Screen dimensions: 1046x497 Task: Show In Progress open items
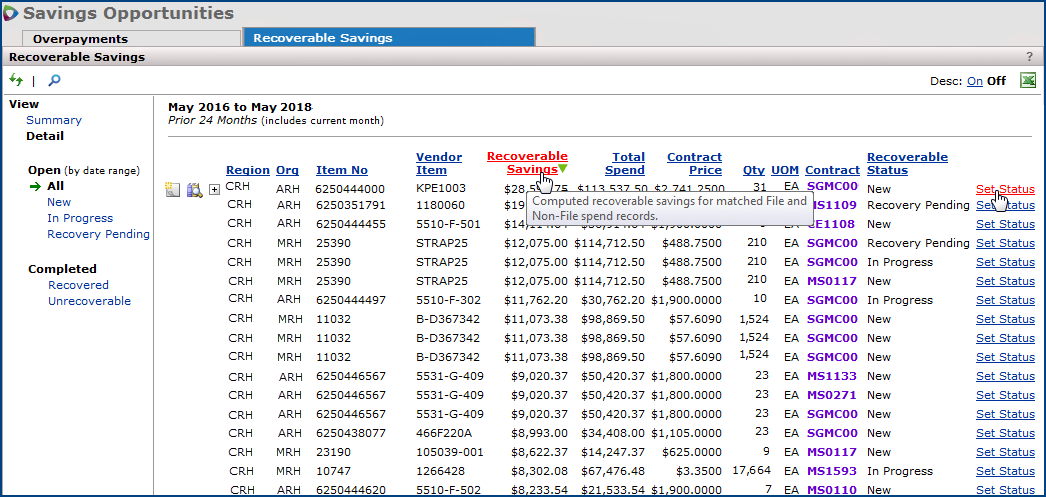click(x=80, y=218)
